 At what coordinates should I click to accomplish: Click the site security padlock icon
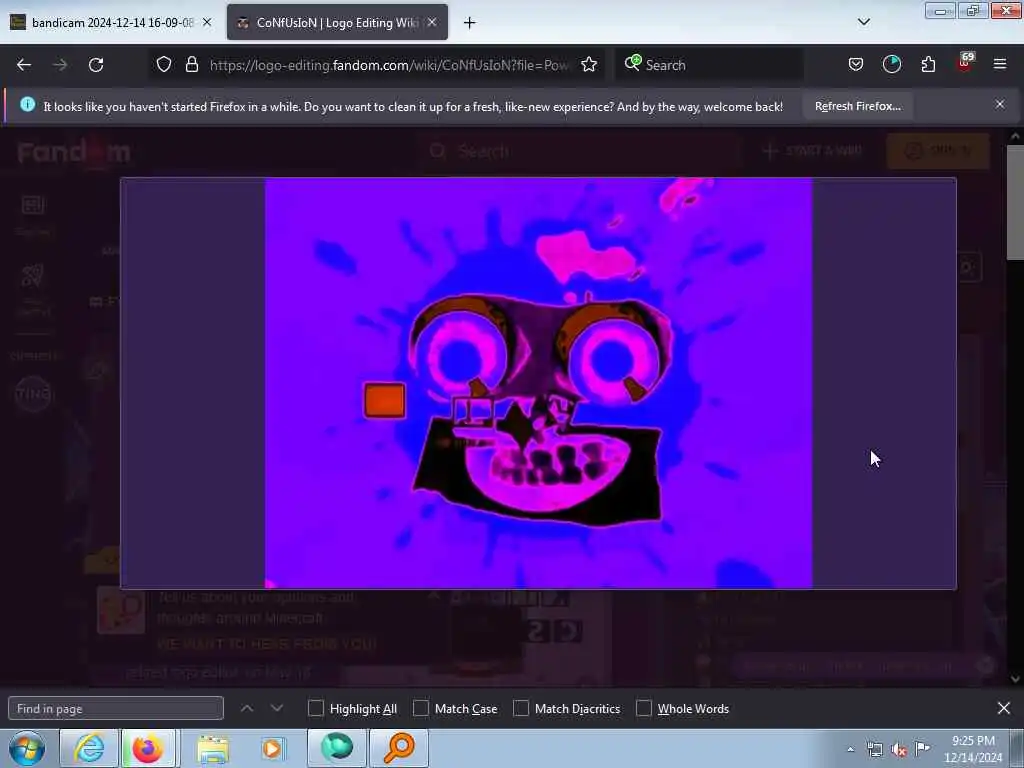tap(191, 64)
